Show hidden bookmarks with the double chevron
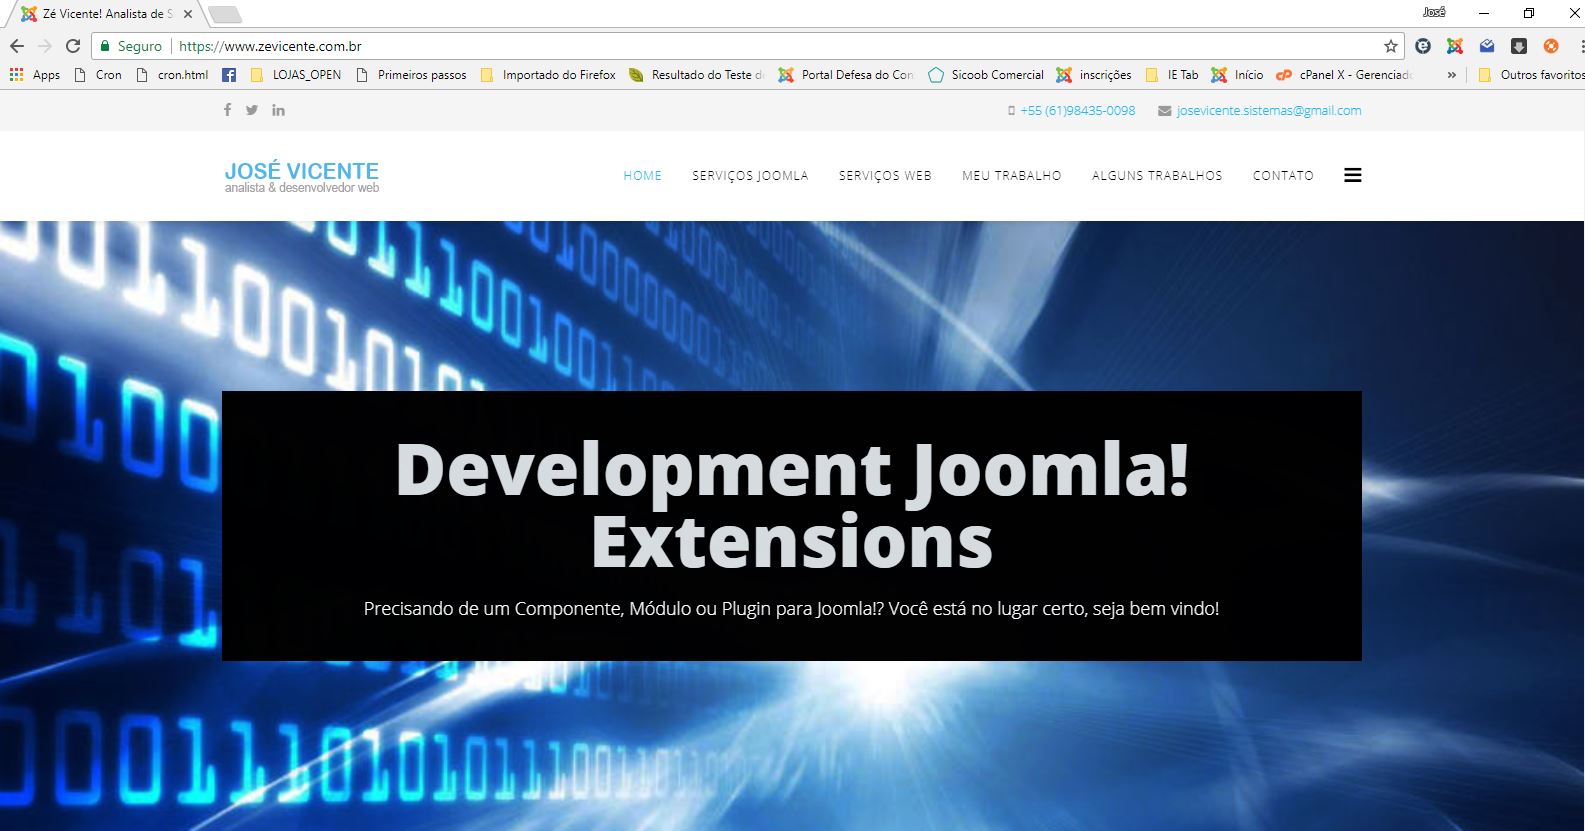Image resolution: width=1585 pixels, height=831 pixels. [1451, 75]
